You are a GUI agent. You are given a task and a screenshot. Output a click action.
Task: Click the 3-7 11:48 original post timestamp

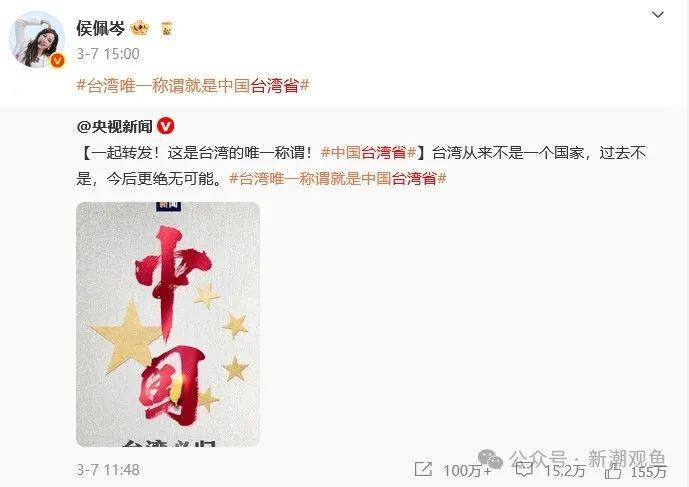(x=108, y=470)
